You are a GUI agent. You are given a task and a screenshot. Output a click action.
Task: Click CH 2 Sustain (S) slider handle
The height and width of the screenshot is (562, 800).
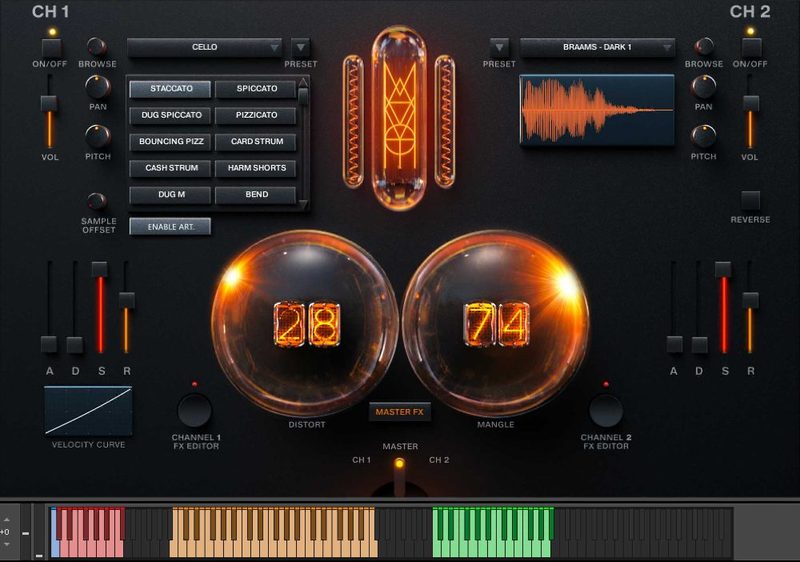pos(723,269)
